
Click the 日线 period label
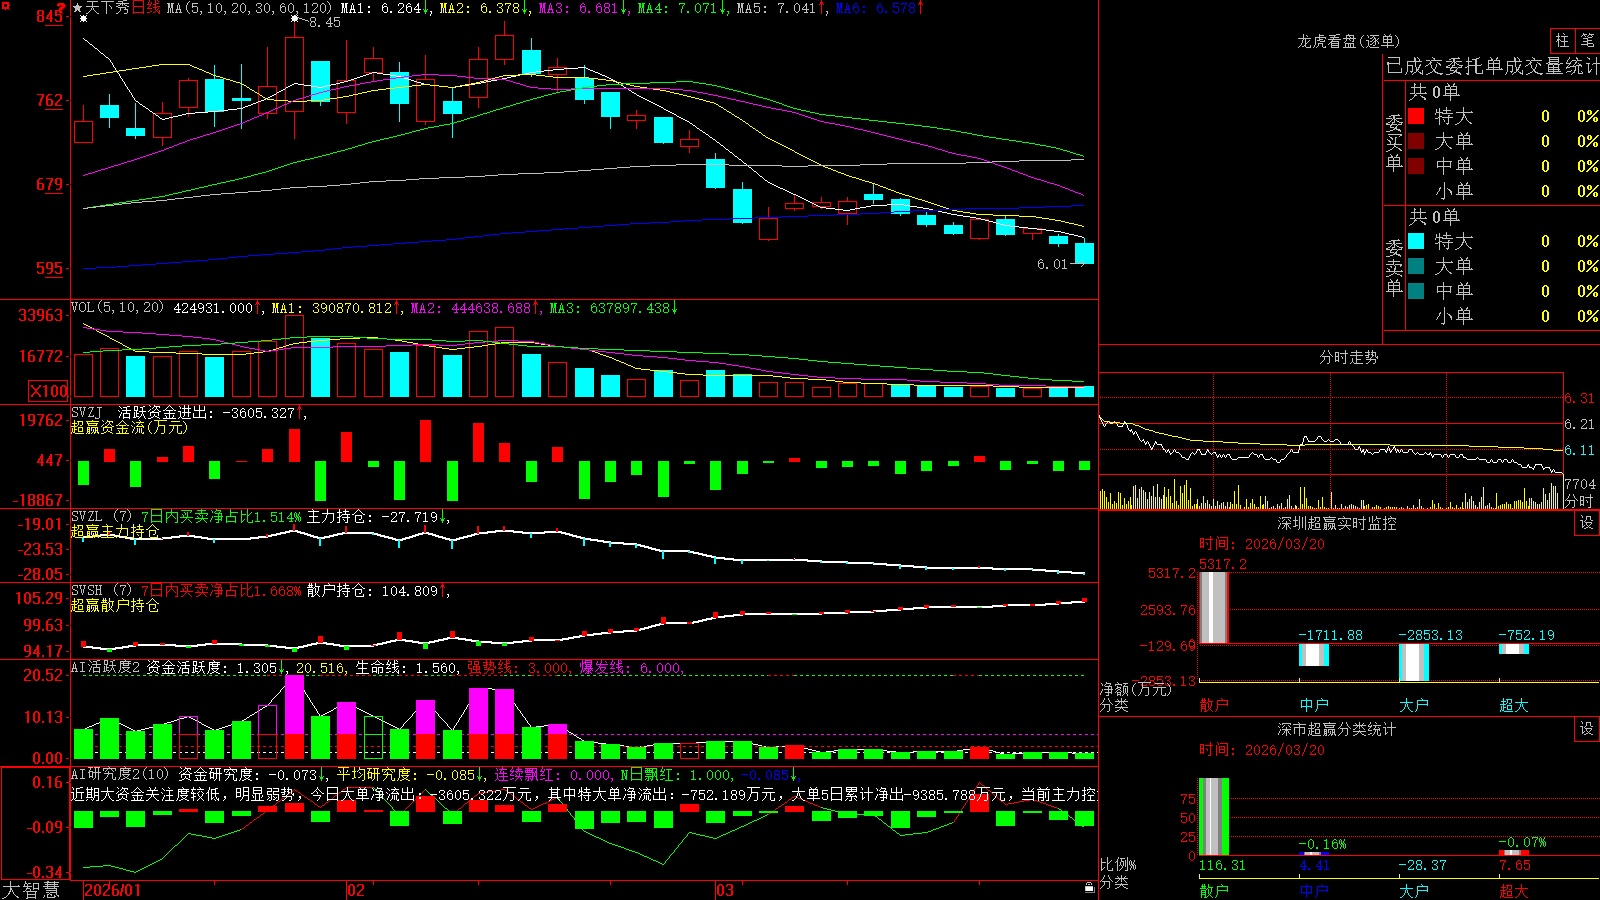[146, 8]
